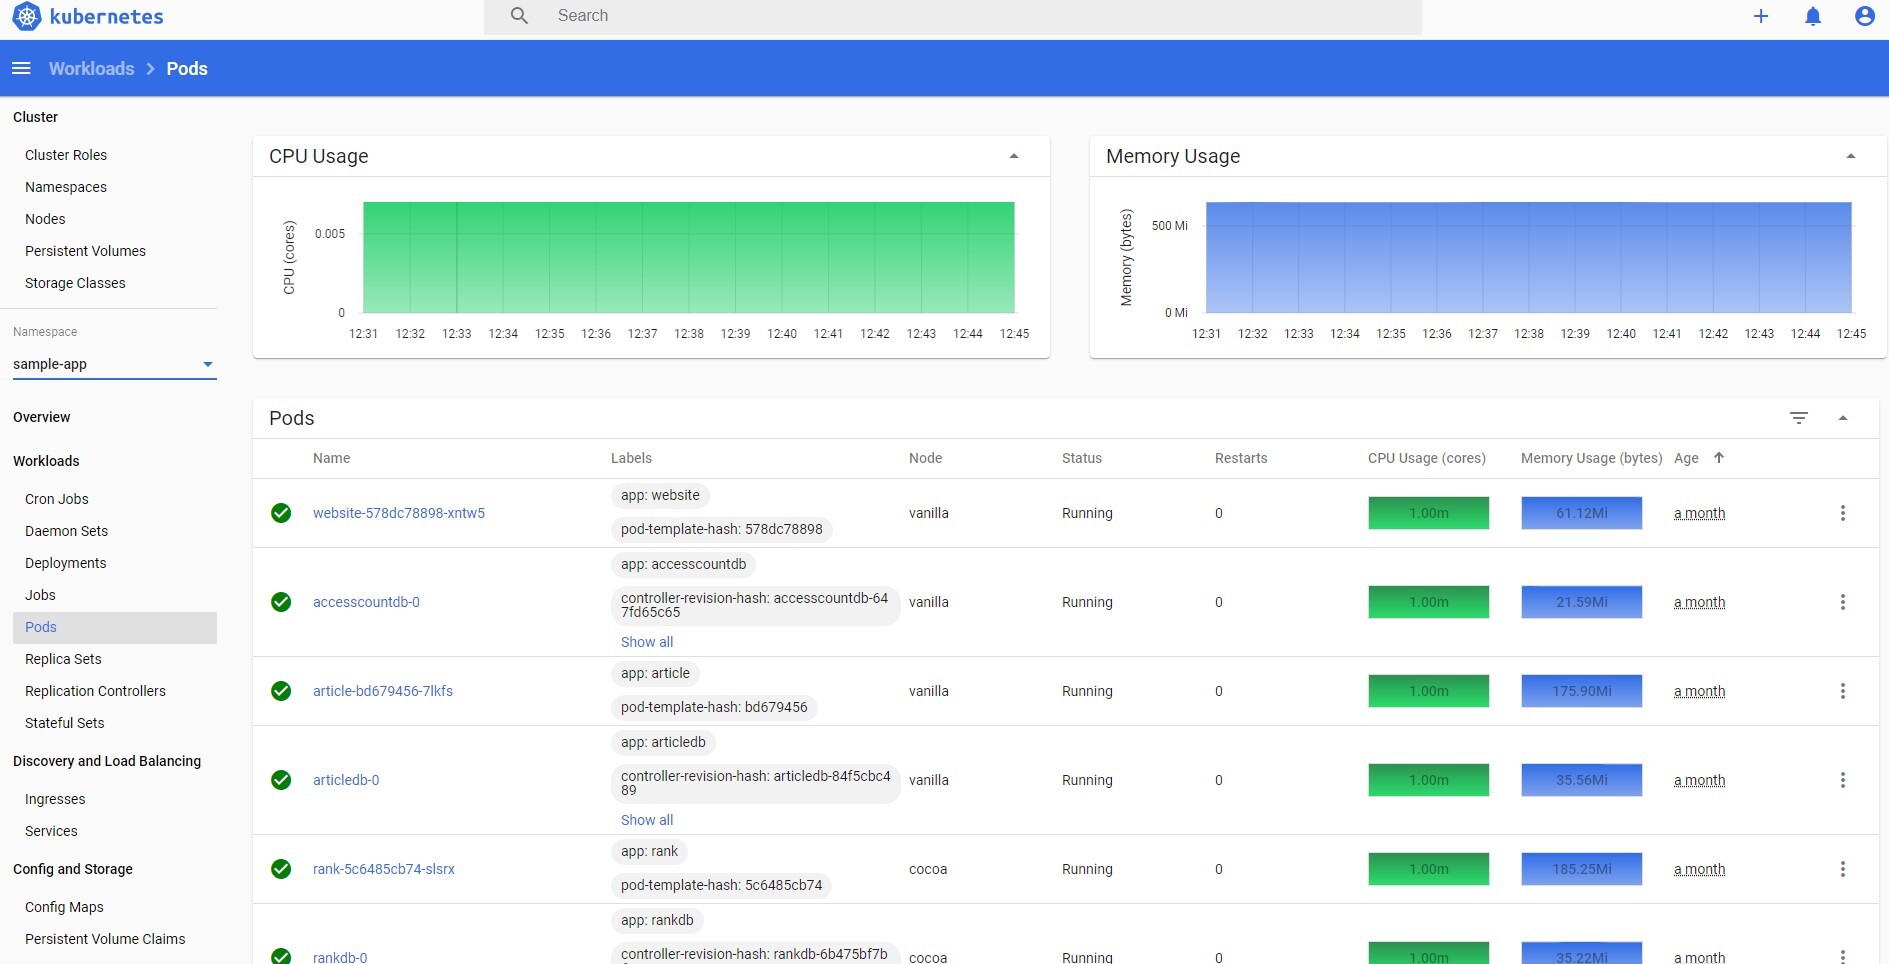The width and height of the screenshot is (1889, 964).
Task: Click the Status column header
Action: click(x=1082, y=458)
